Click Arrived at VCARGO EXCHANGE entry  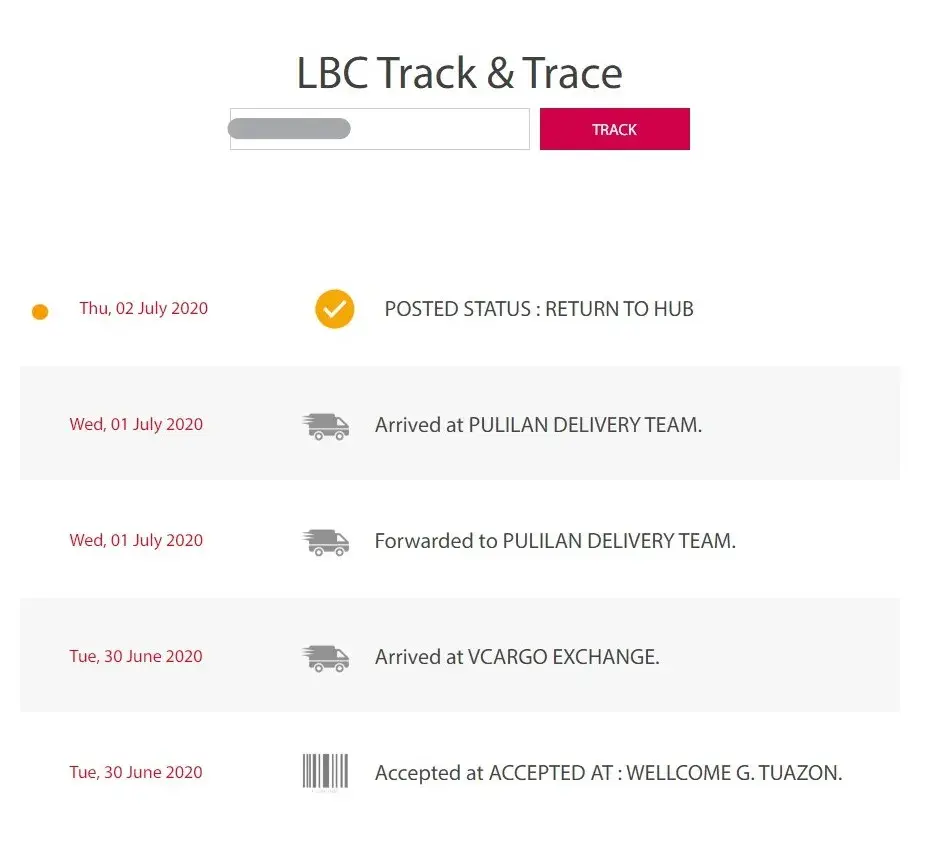coord(517,657)
